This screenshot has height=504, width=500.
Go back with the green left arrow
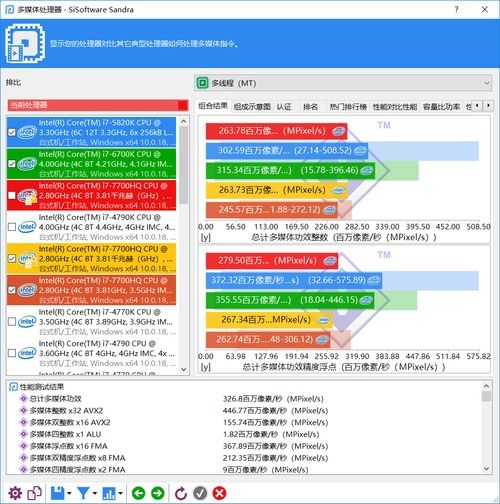pyautogui.click(x=138, y=493)
